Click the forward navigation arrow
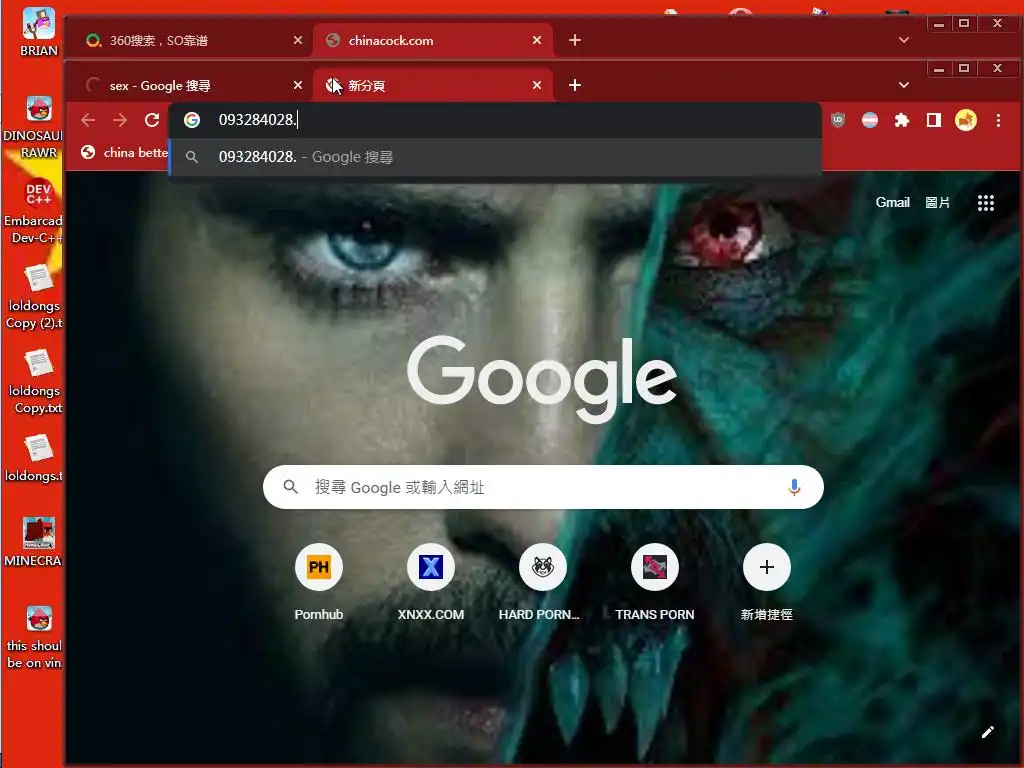Viewport: 1024px width, 768px height. coord(120,120)
